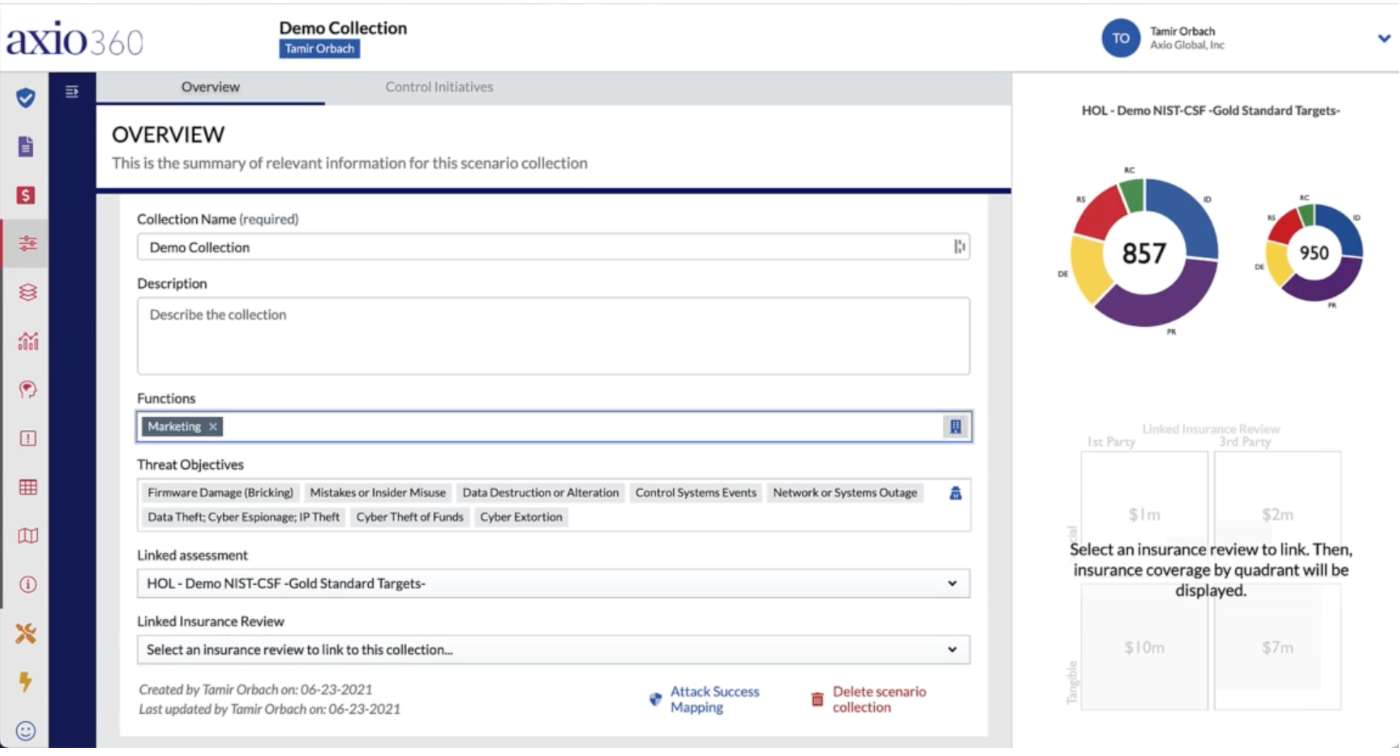
Task: Open the stacked layers sidebar icon
Action: pyautogui.click(x=27, y=292)
